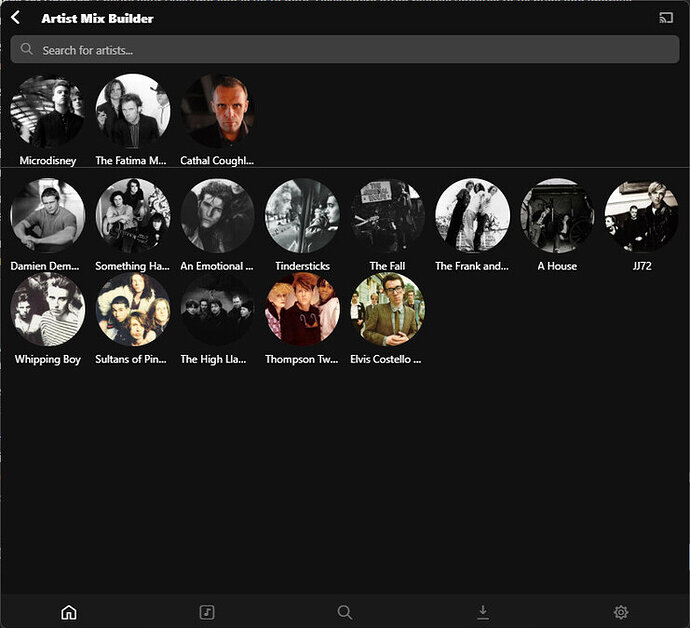Select The Fatima Mansions artist photo

point(132,111)
